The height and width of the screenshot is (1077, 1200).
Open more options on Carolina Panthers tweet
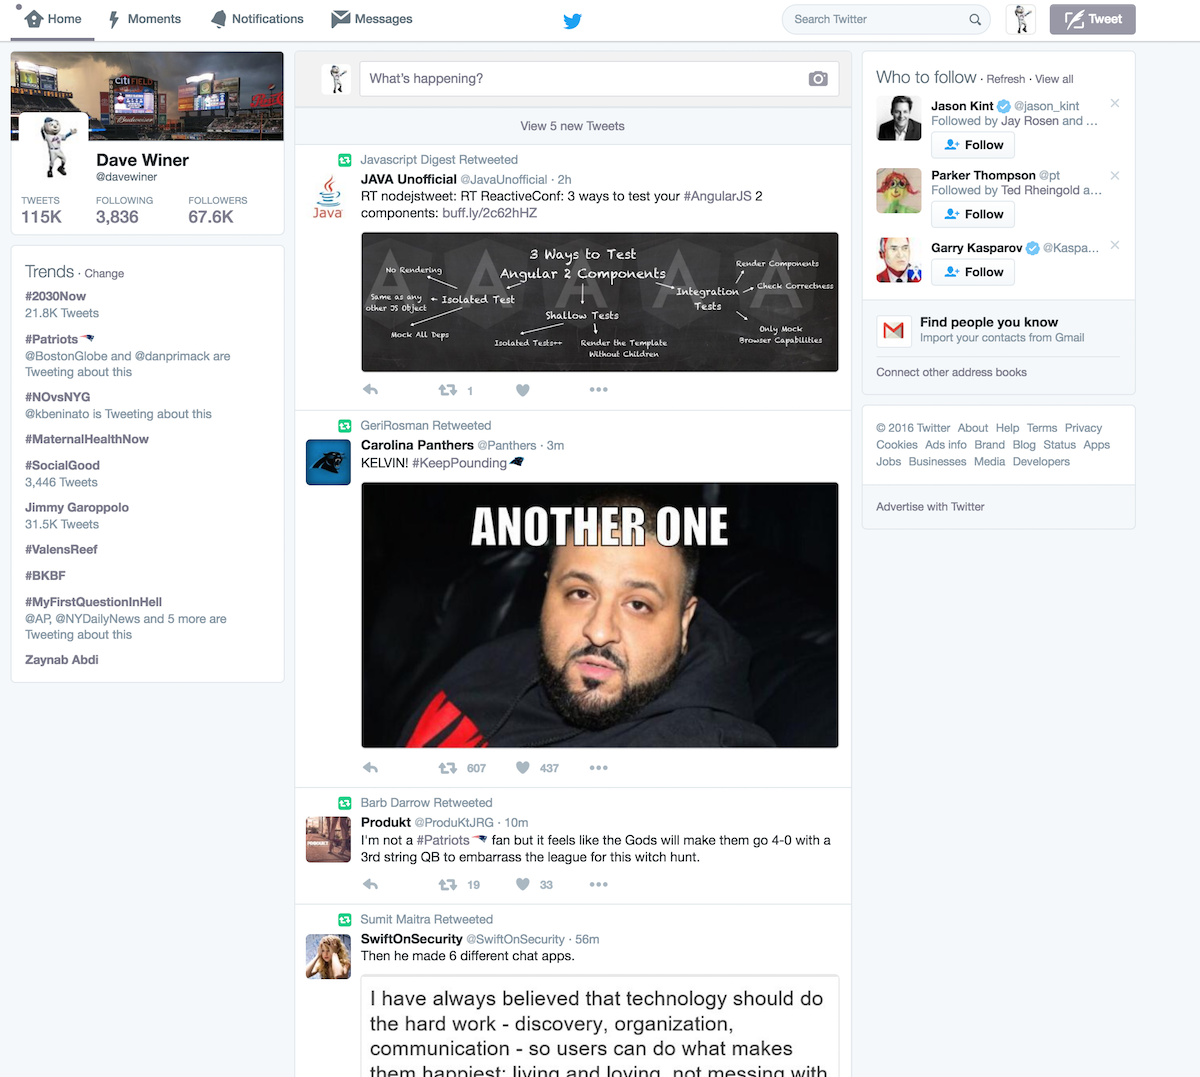pos(598,768)
